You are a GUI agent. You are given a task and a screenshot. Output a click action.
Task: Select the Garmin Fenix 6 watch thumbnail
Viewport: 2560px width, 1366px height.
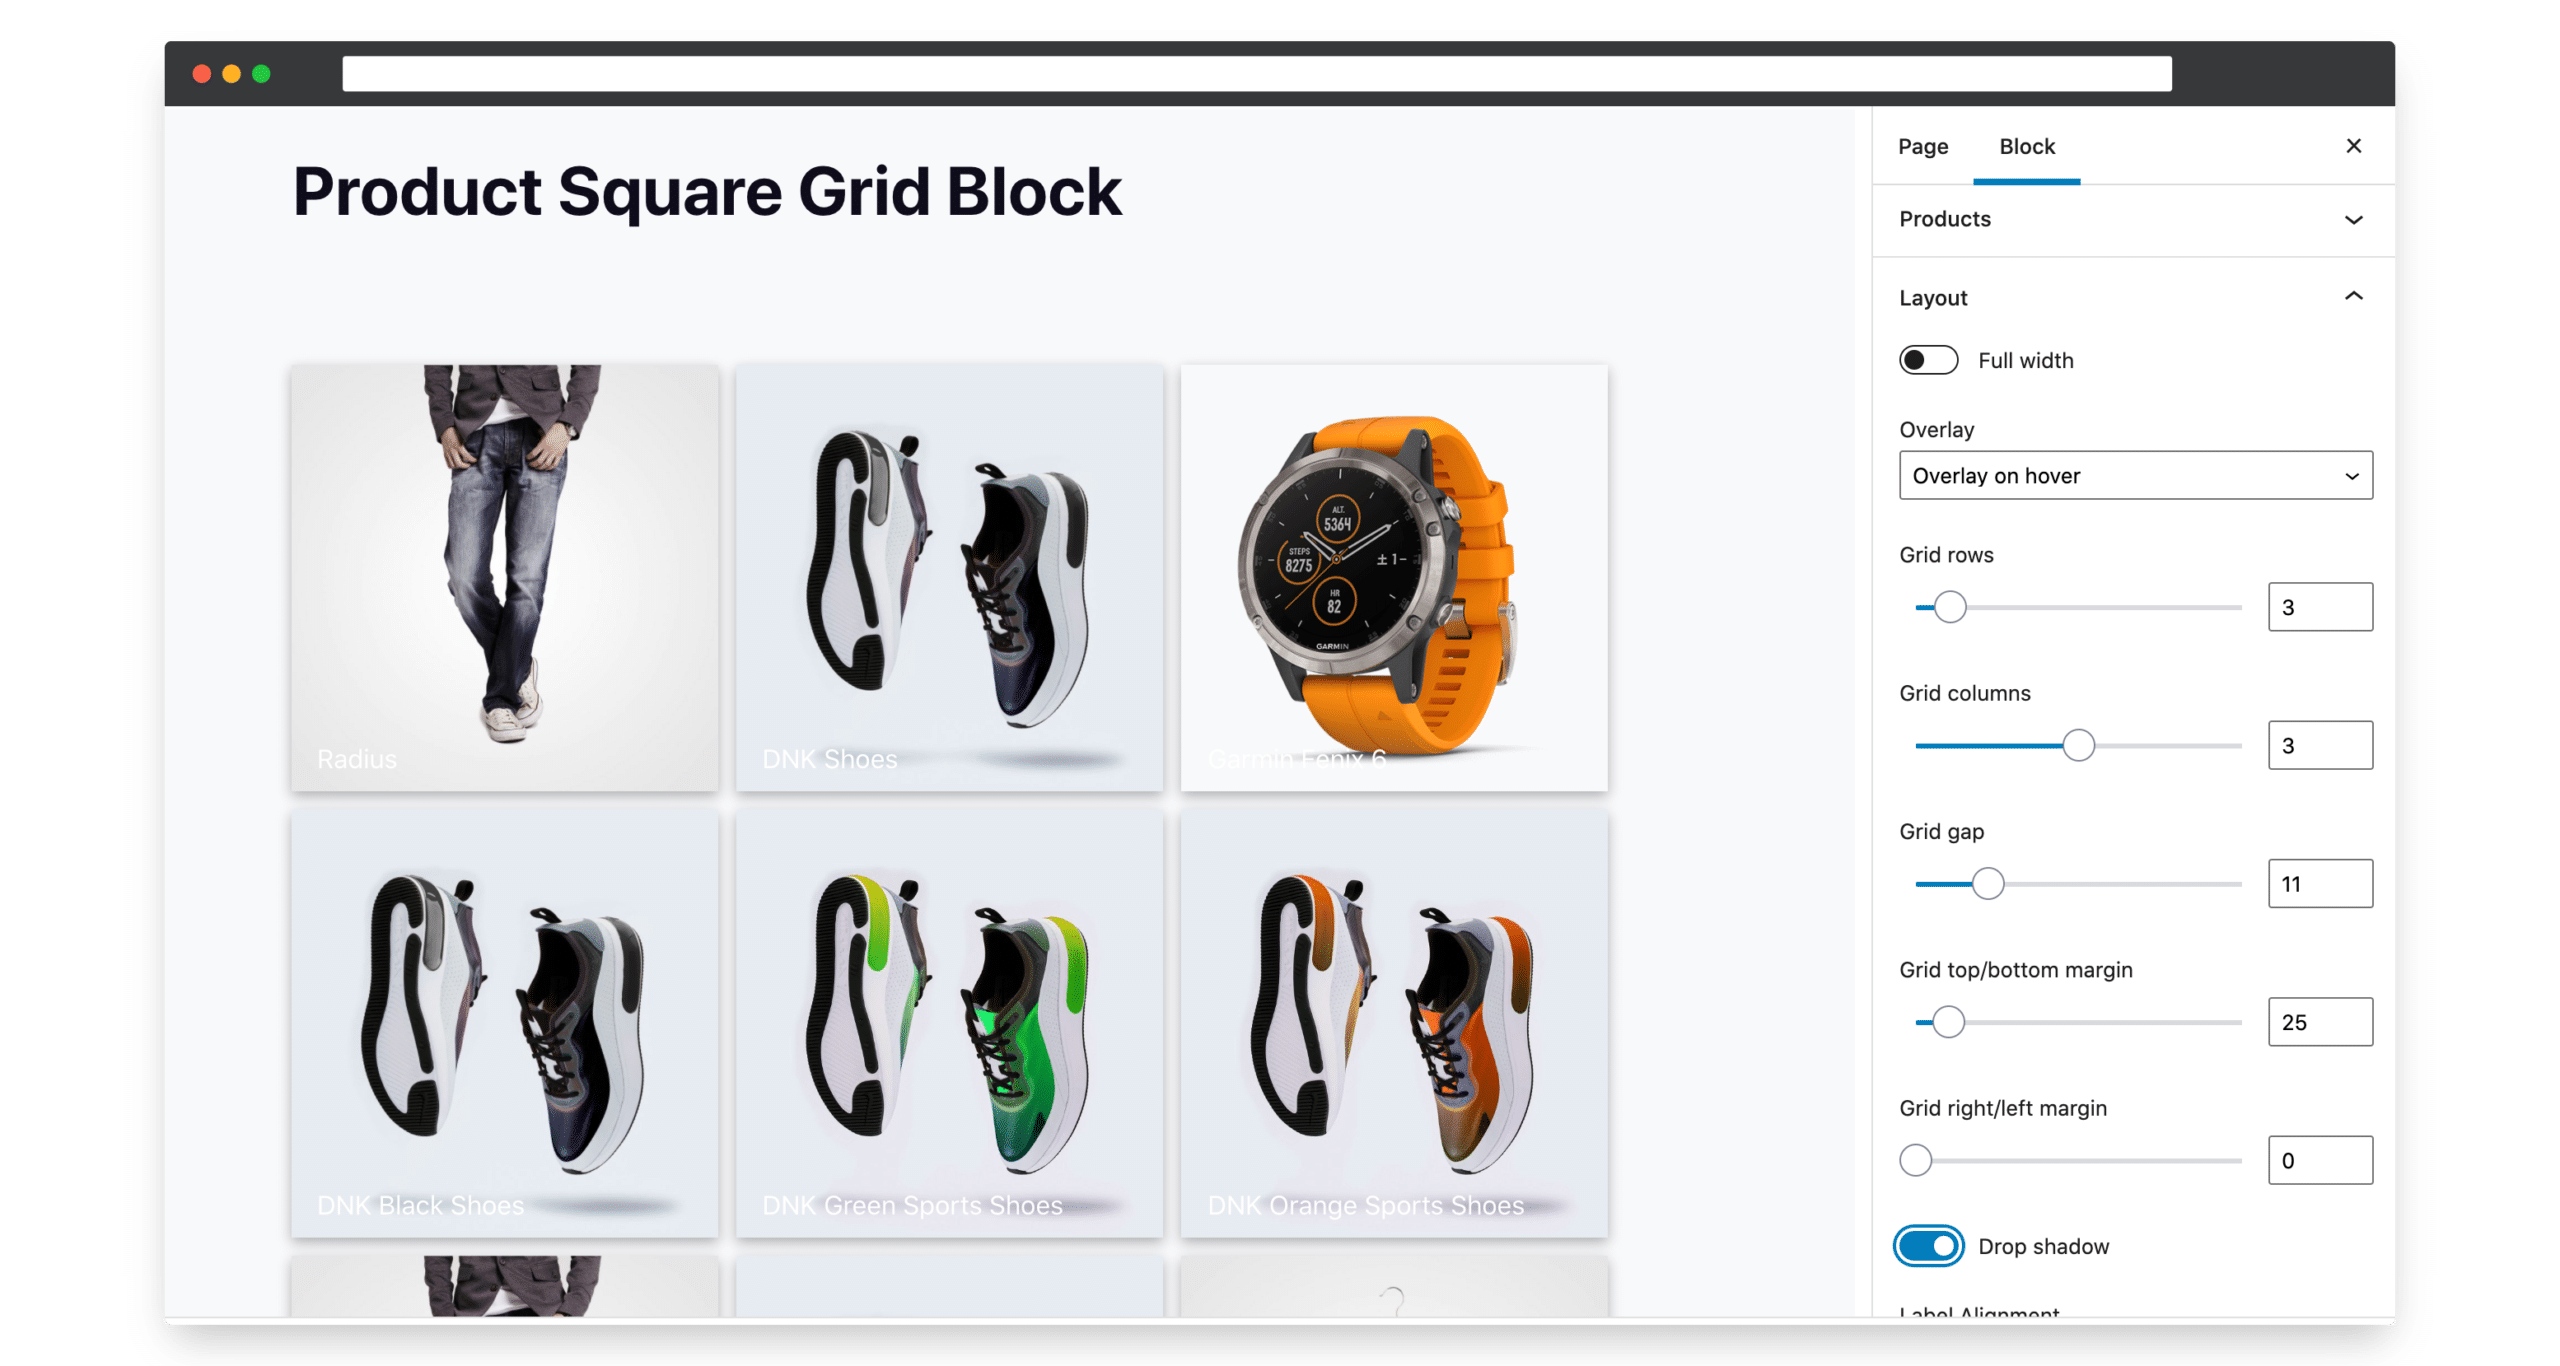click(x=1393, y=577)
